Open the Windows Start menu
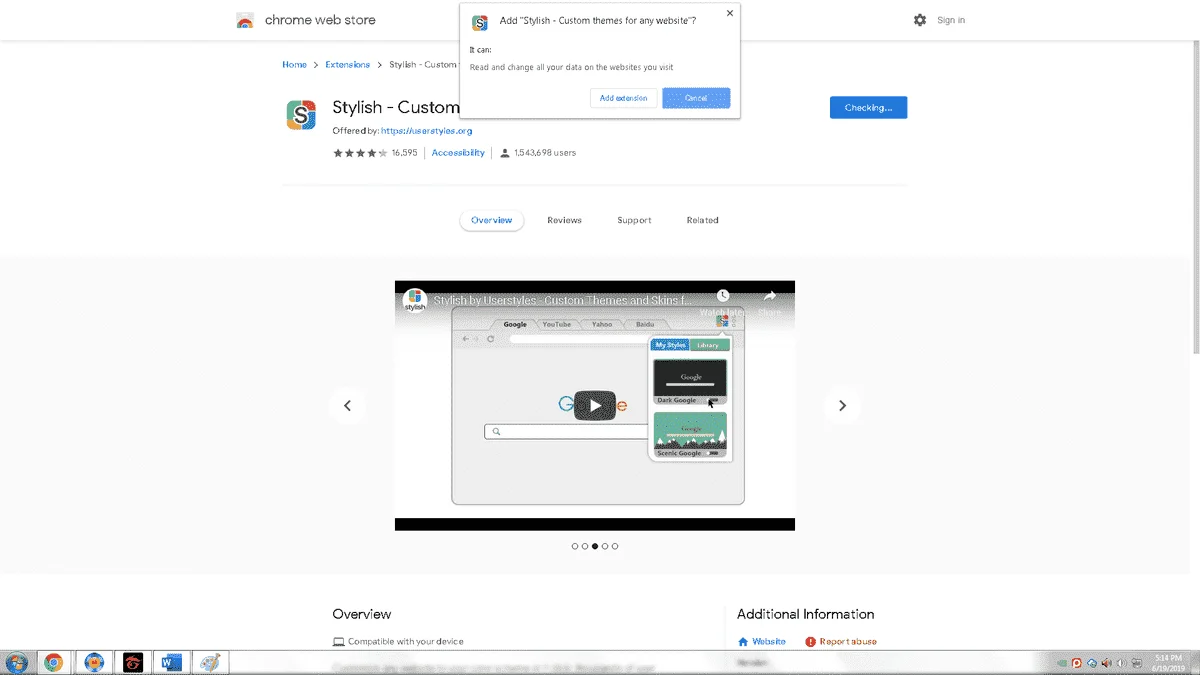 click(x=17, y=662)
